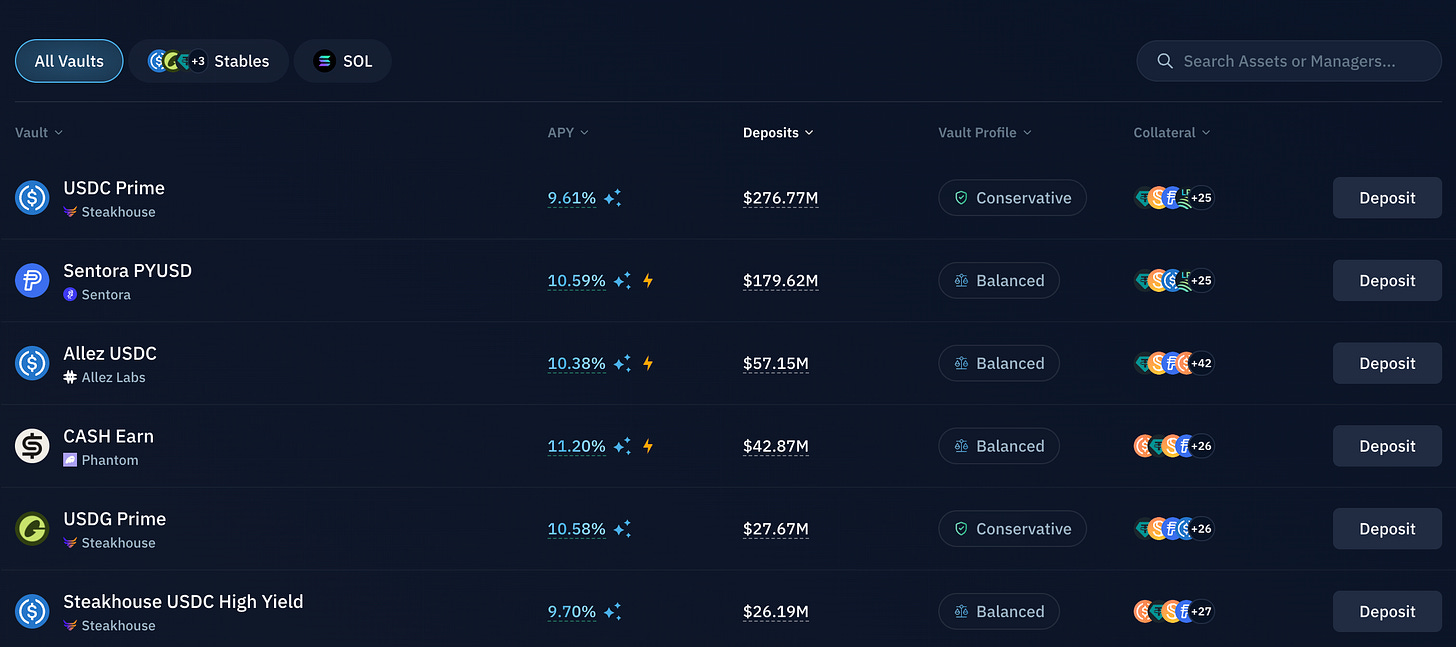
Task: Click the USDC Prime token icon
Action: (x=32, y=198)
